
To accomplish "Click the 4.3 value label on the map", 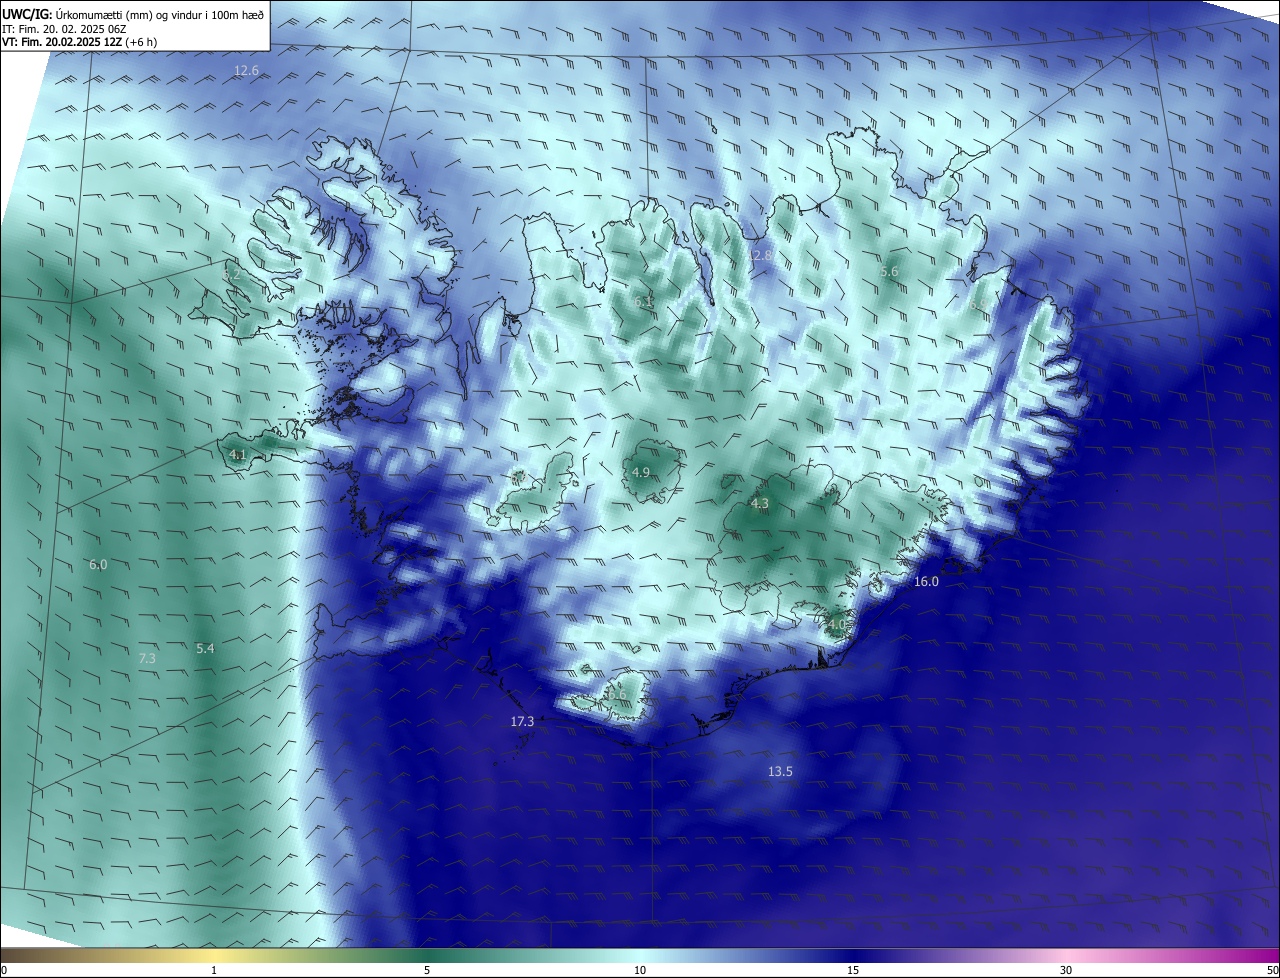I will [x=759, y=504].
